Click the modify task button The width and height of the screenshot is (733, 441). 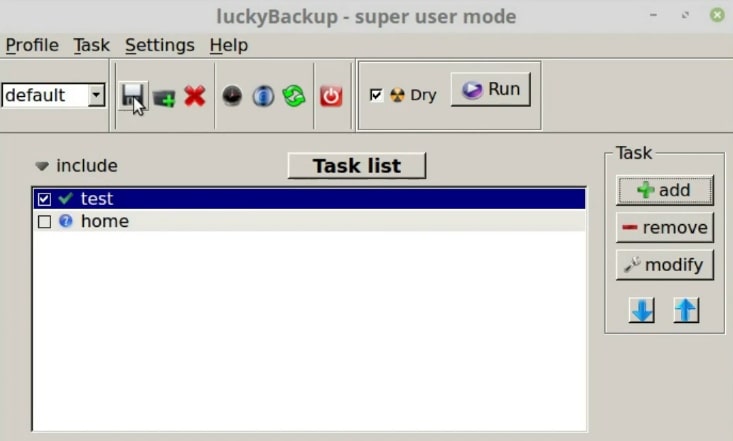(x=665, y=265)
